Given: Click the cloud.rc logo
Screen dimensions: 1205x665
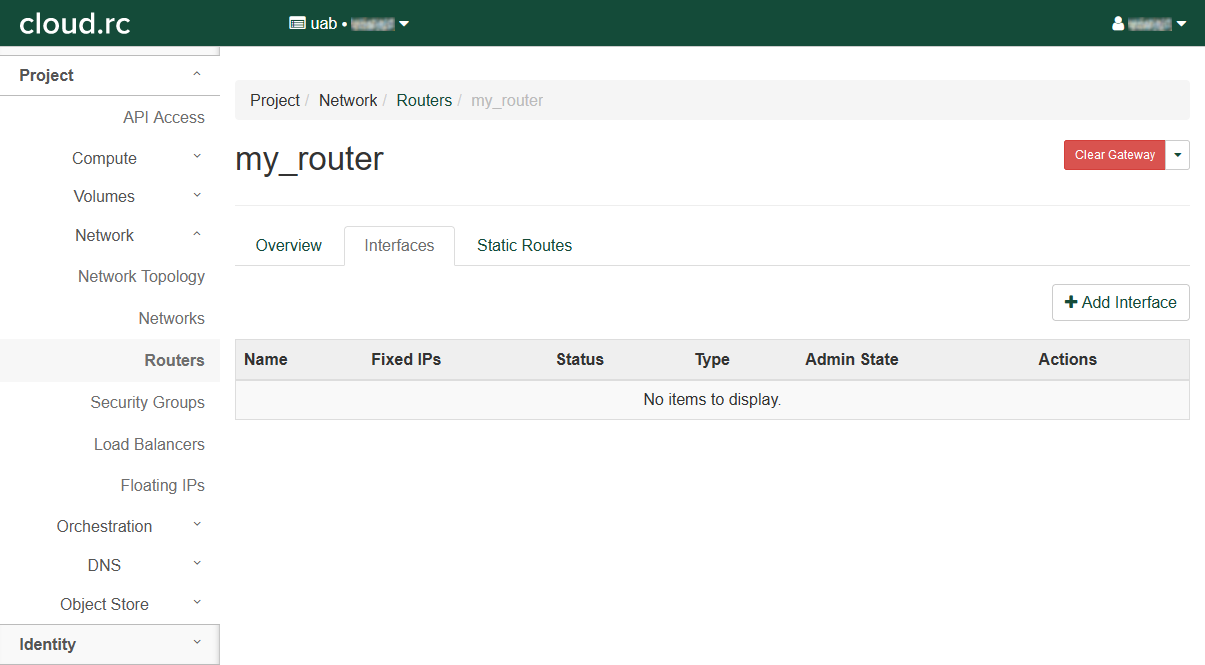Looking at the screenshot, I should [x=75, y=23].
